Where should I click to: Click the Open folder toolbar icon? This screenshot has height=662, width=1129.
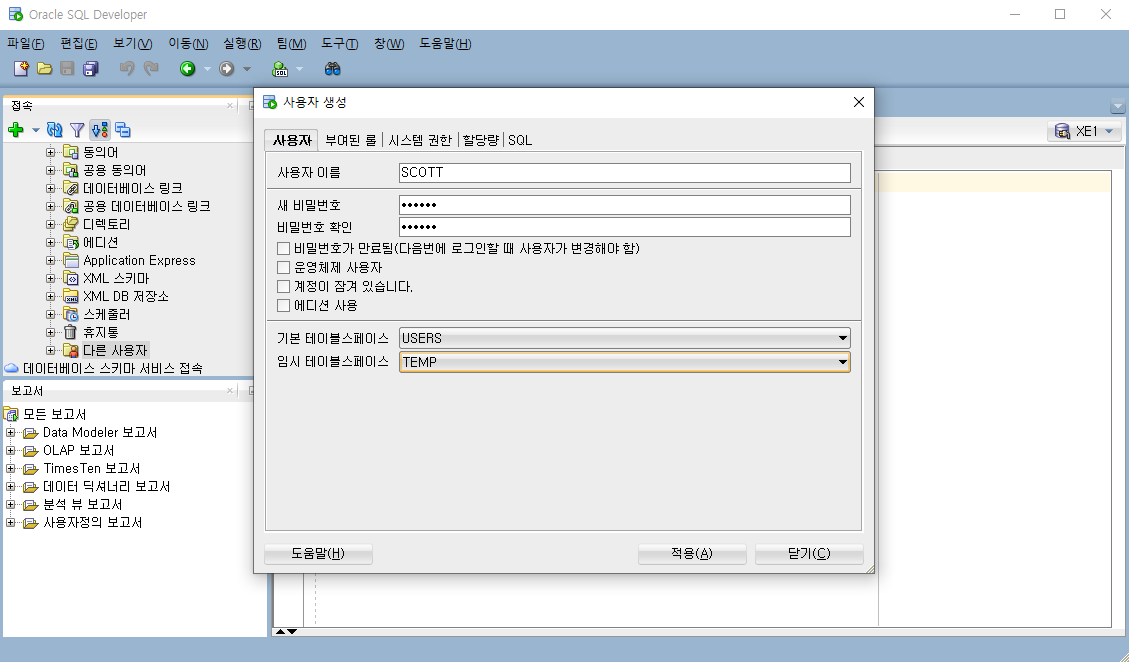tap(45, 68)
